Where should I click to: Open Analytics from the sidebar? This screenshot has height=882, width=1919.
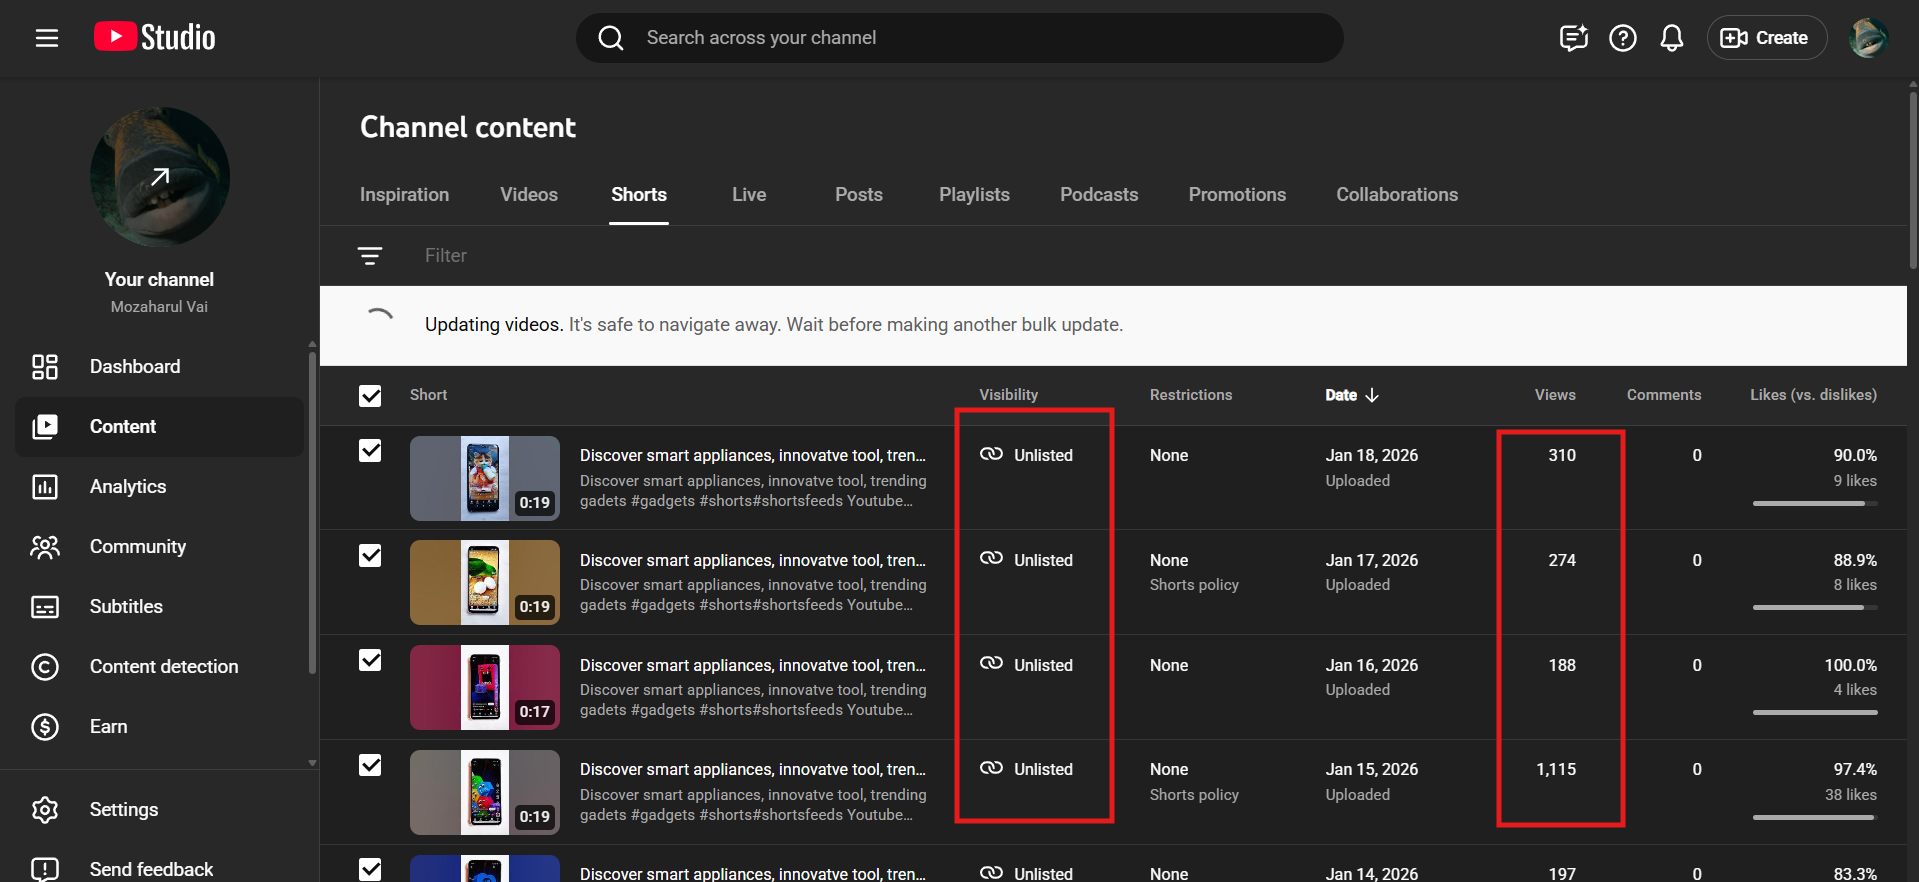(128, 487)
